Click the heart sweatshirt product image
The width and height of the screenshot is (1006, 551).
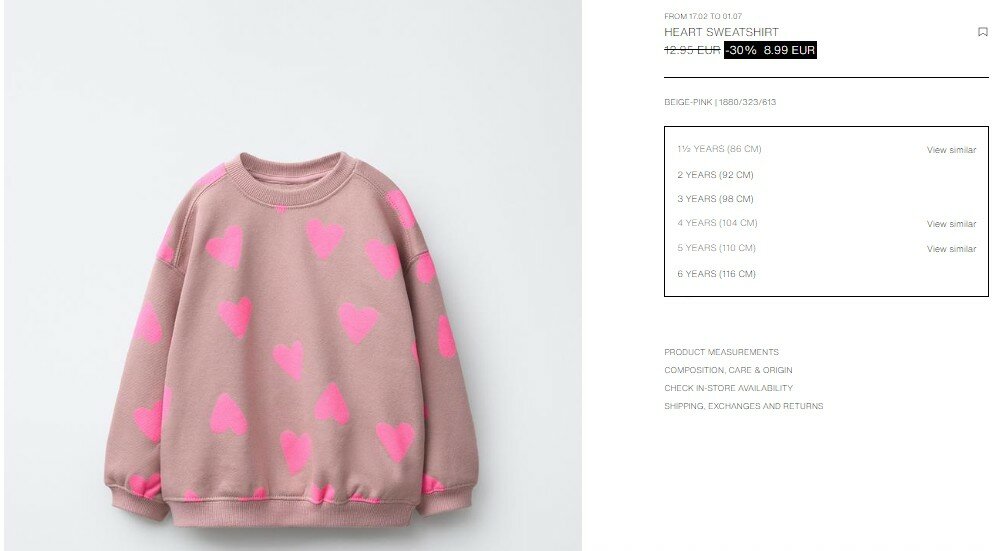(x=293, y=275)
